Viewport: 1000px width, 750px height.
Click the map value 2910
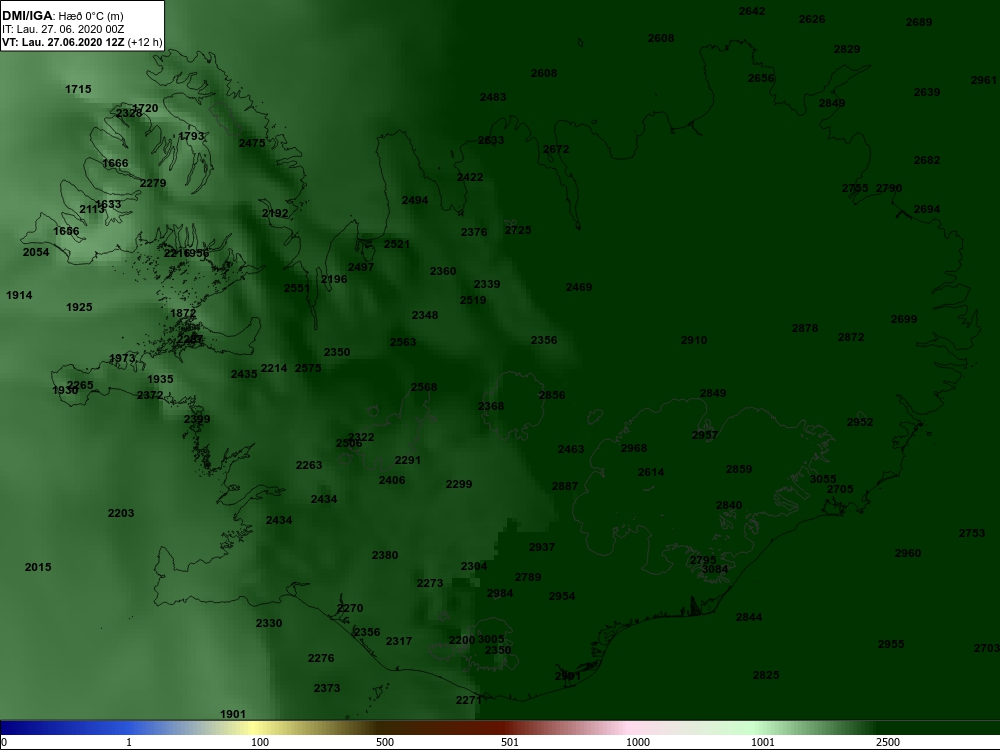pos(694,341)
